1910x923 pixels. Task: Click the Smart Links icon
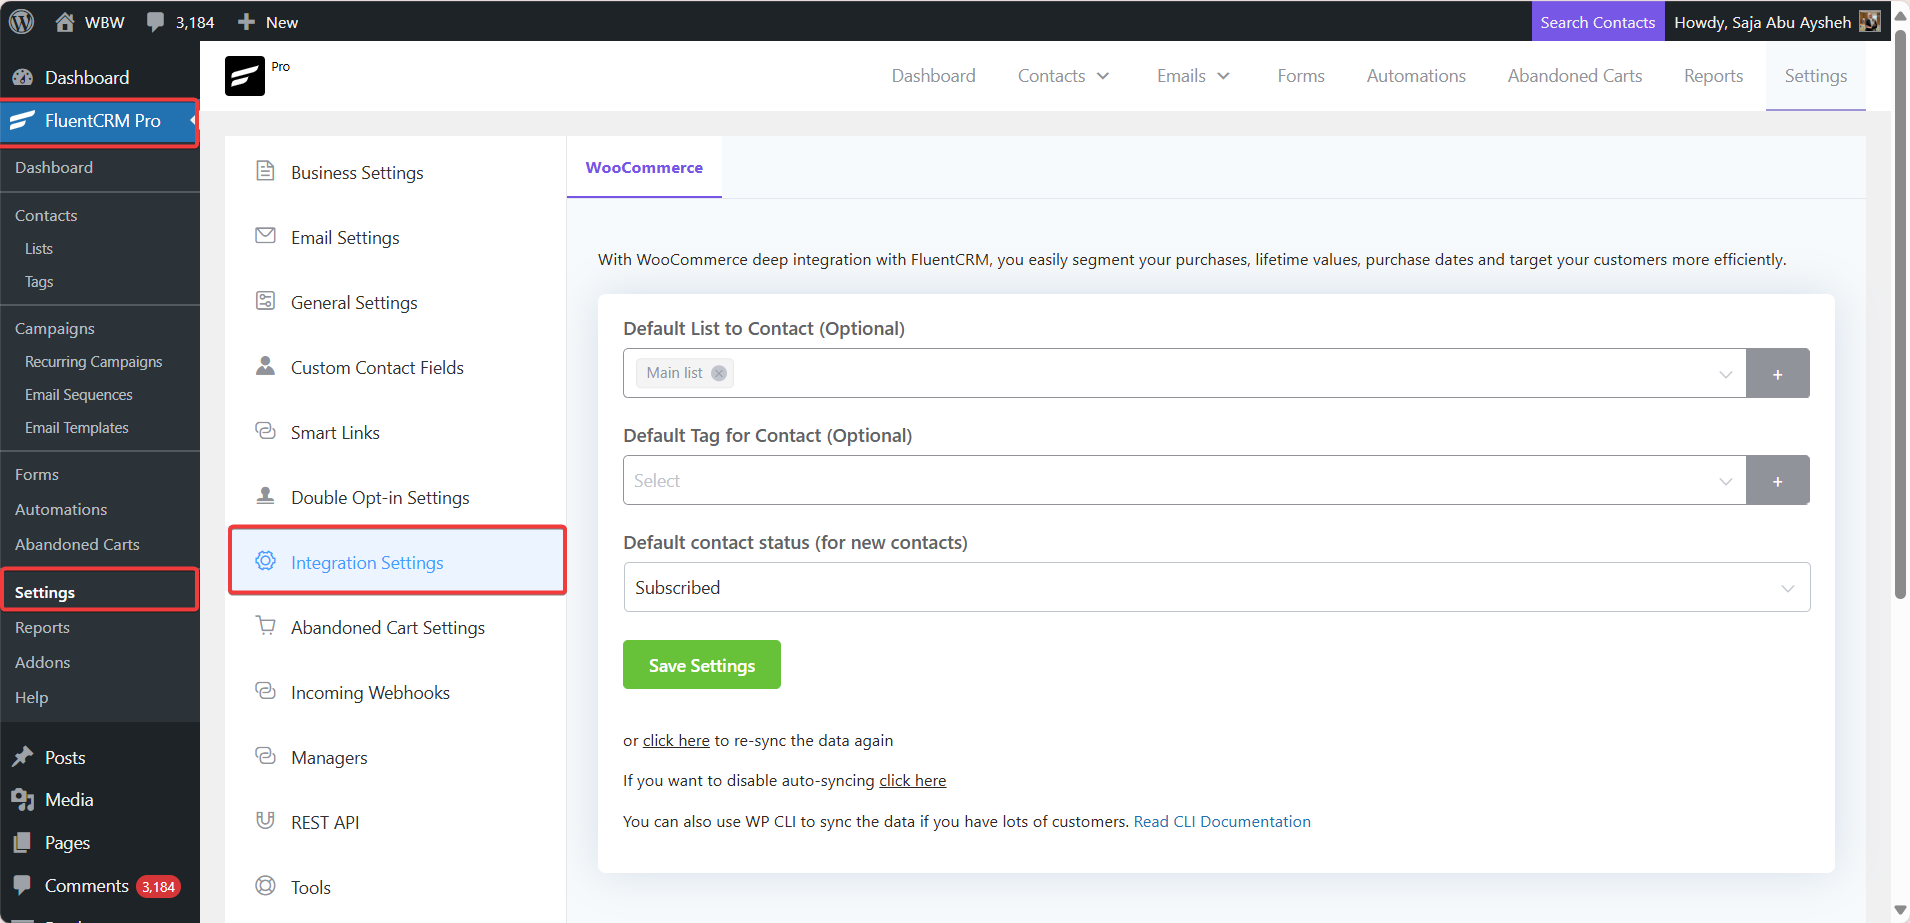265,431
